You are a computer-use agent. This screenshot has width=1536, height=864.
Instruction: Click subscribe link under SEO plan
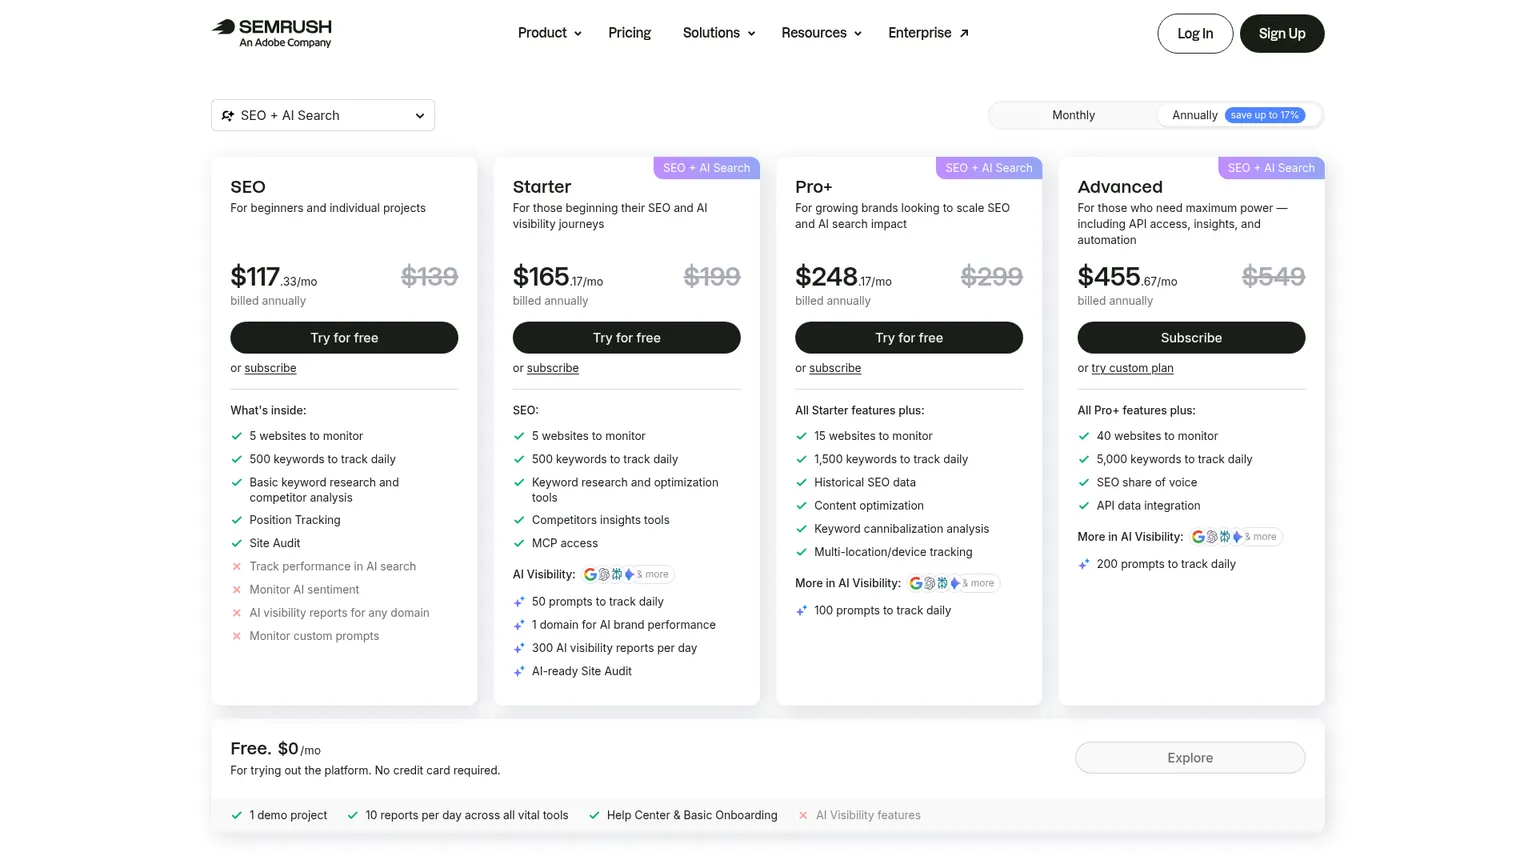(x=270, y=368)
